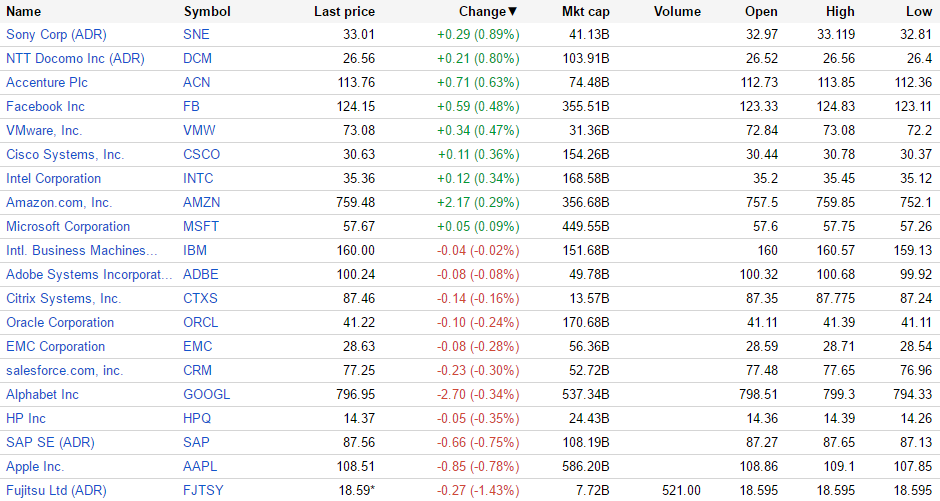This screenshot has height=501, width=940.
Task: Click the Facebook Inc link
Action: 45,106
